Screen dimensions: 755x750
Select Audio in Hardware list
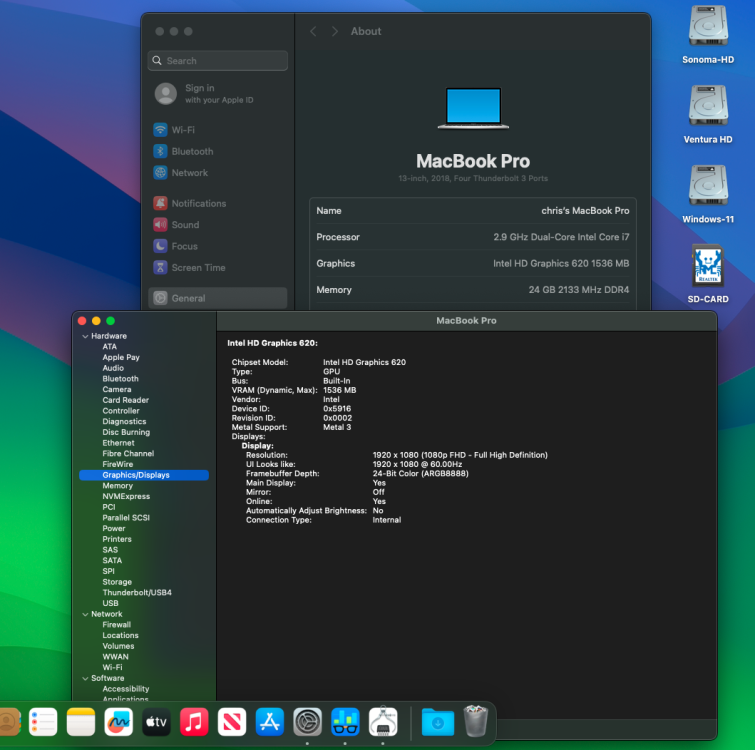pyautogui.click(x=113, y=368)
